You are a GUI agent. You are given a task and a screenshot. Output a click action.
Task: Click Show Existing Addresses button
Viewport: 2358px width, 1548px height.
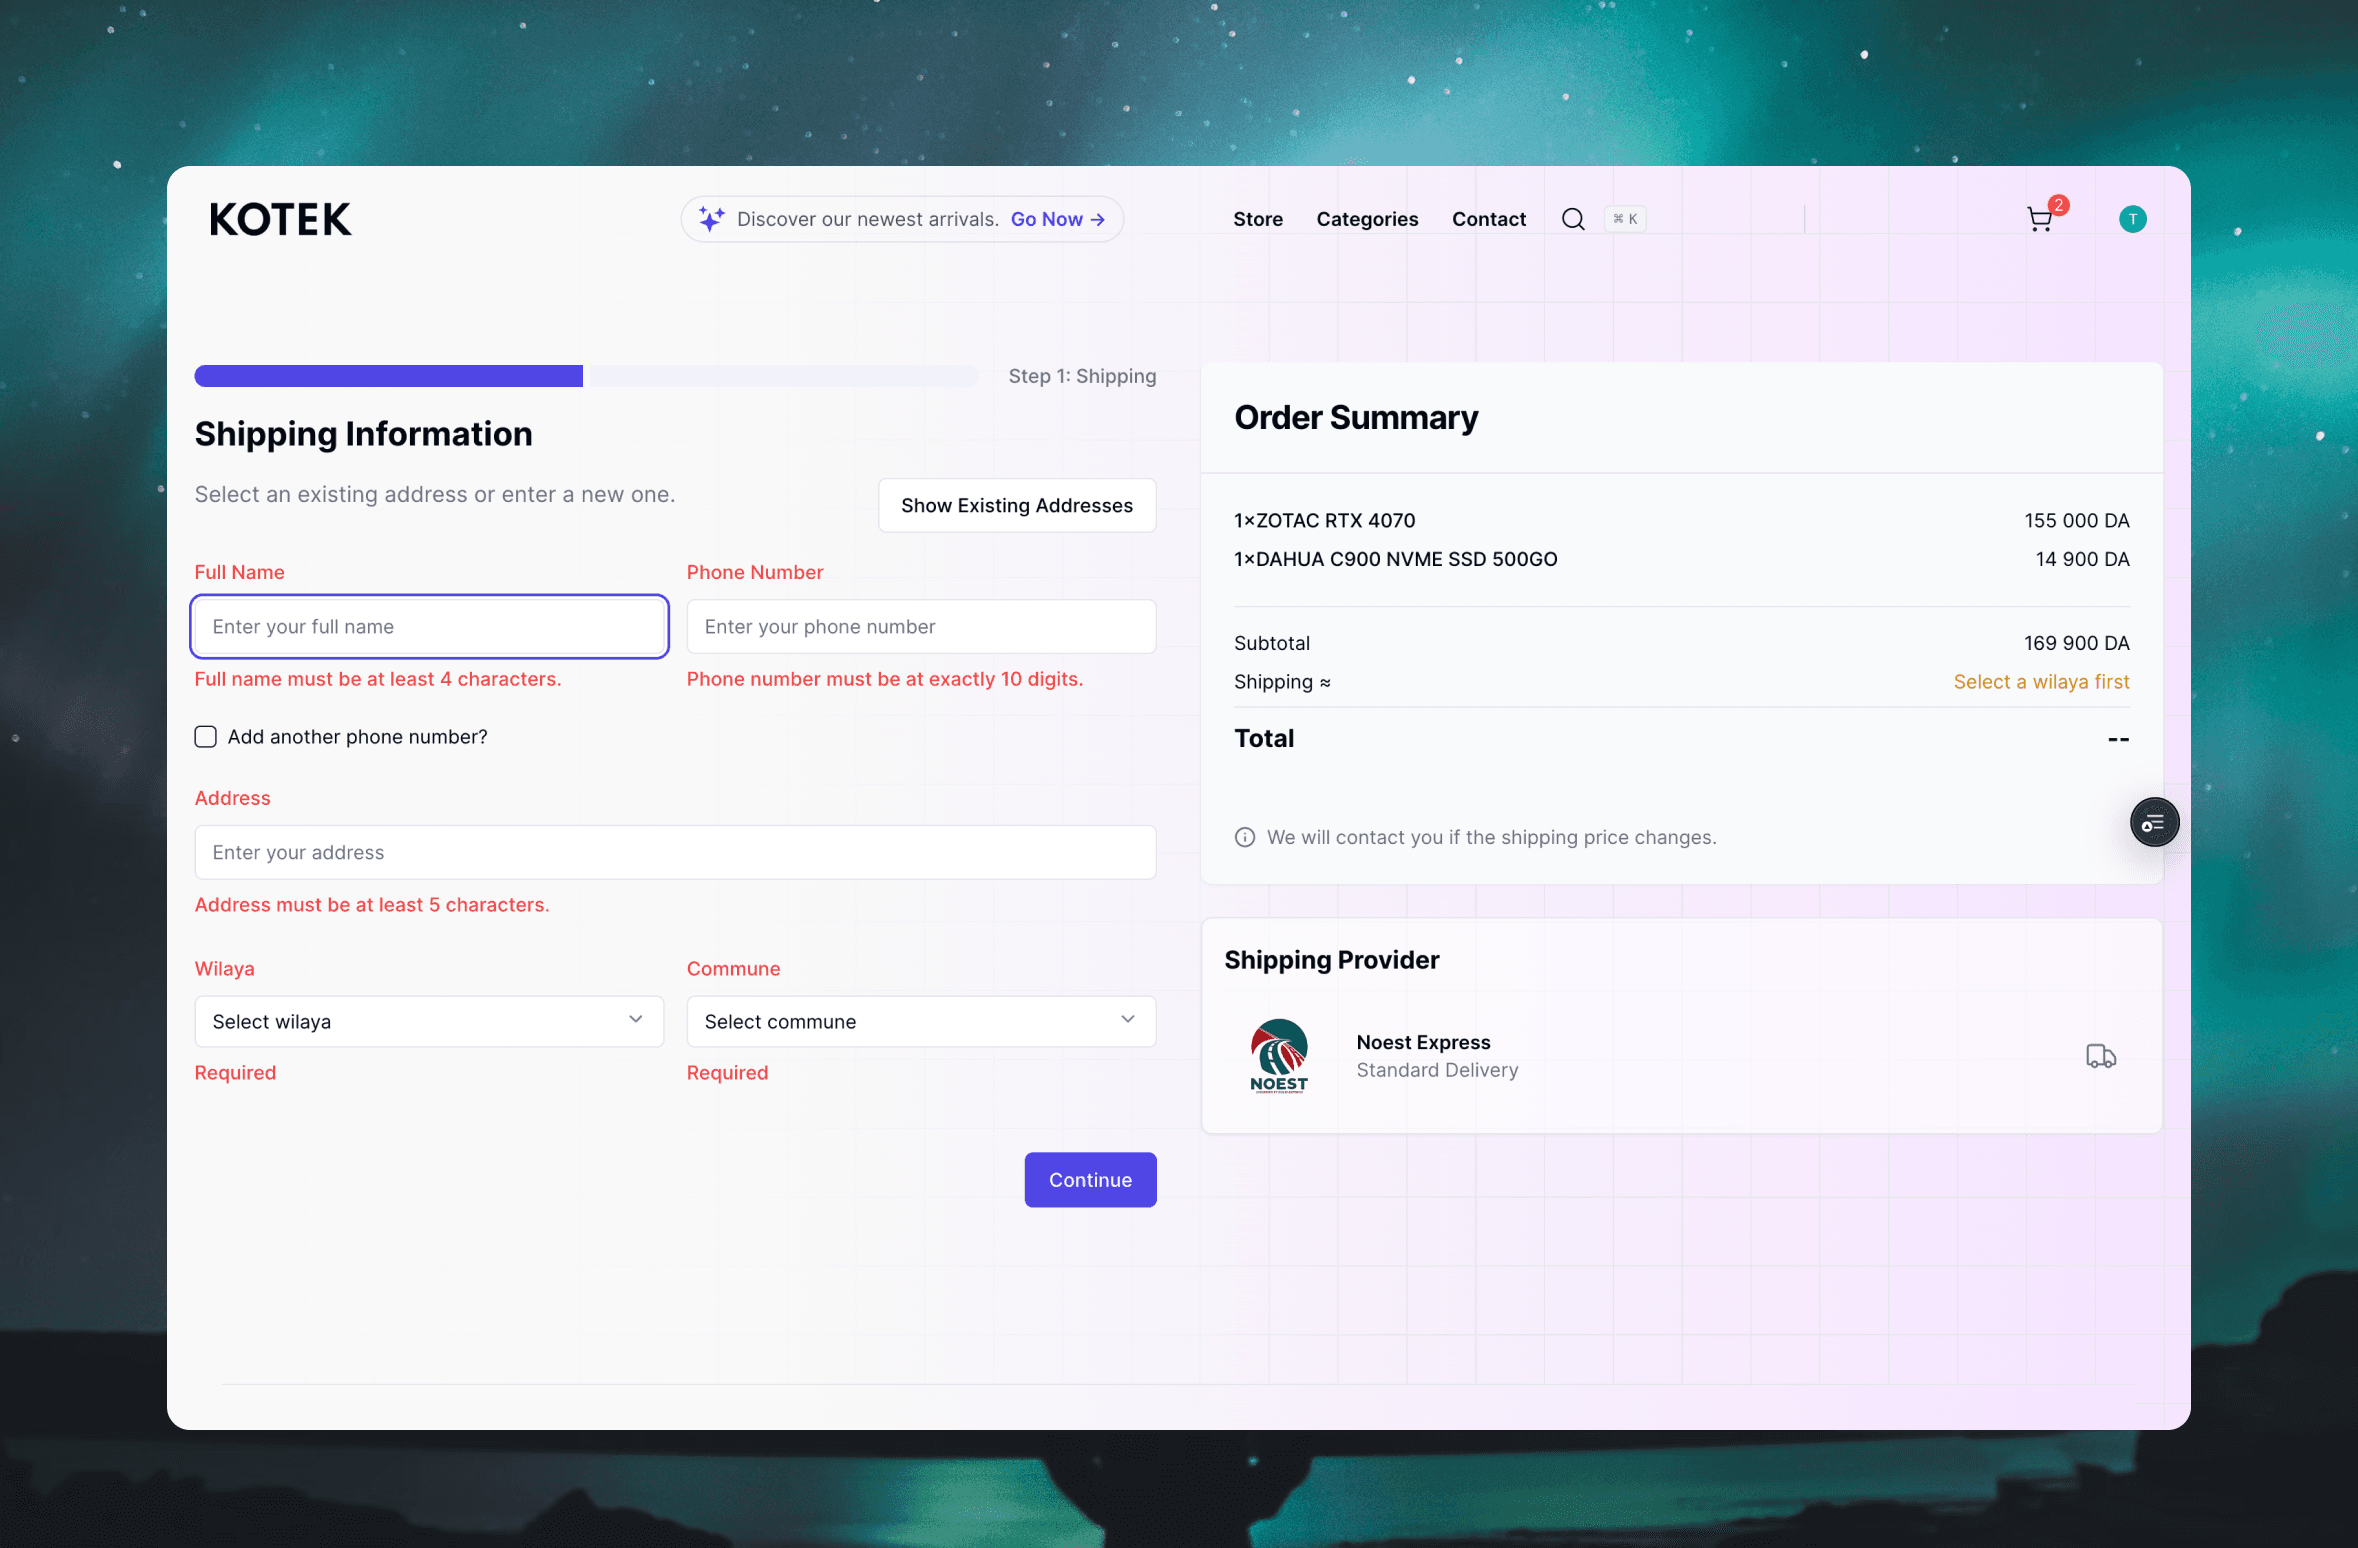[x=1017, y=505]
